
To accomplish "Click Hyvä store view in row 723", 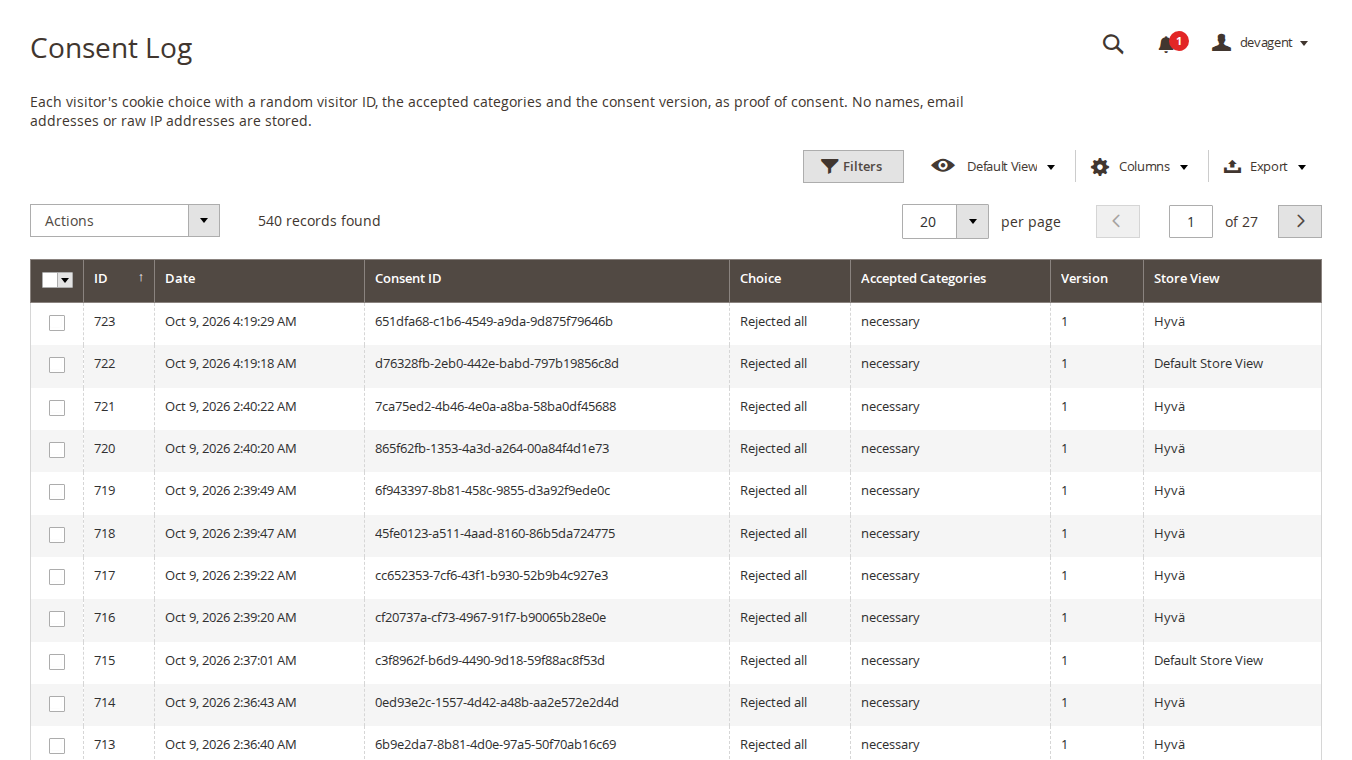I will tap(1169, 322).
